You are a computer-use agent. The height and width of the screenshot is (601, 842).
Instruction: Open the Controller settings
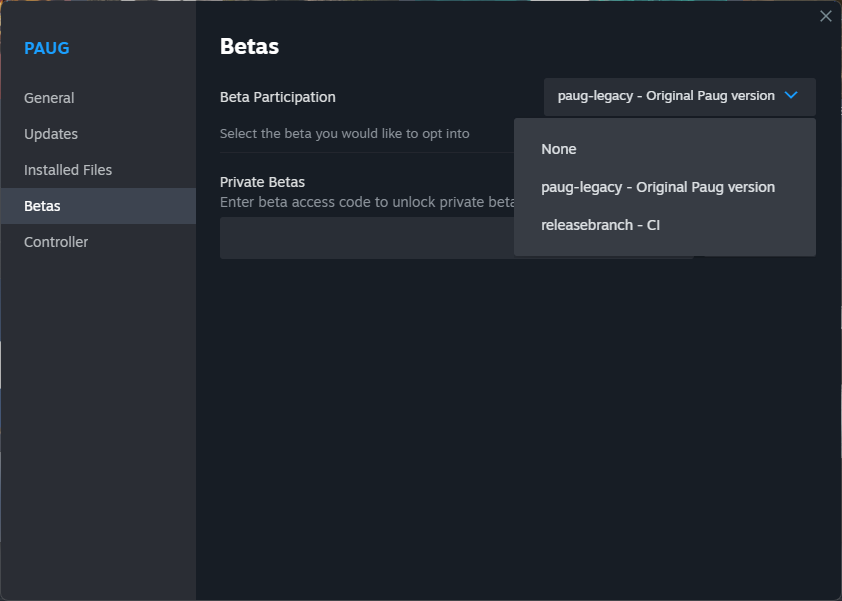56,242
